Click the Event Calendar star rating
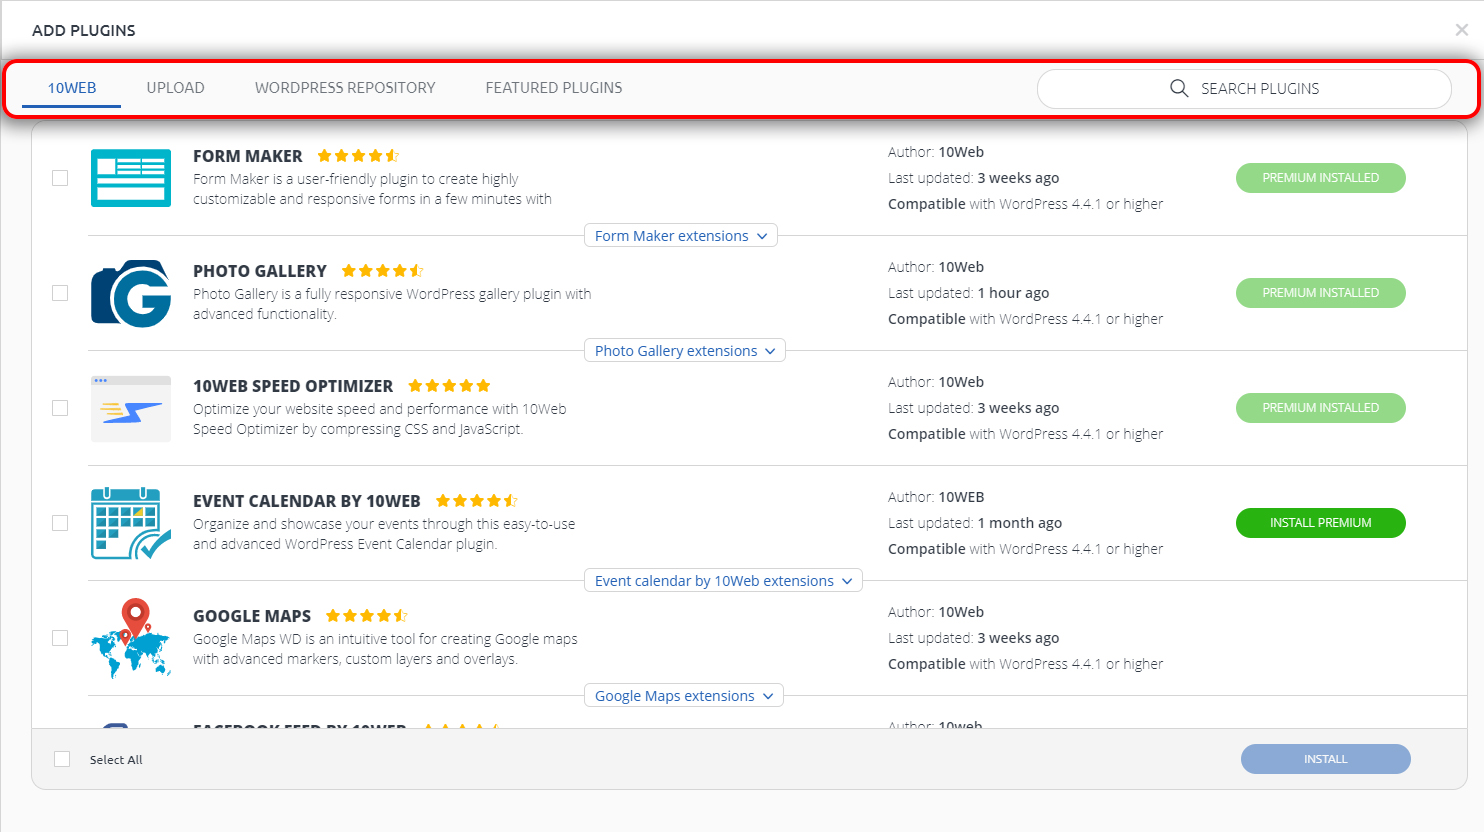Image resolution: width=1484 pixels, height=832 pixels. (477, 501)
